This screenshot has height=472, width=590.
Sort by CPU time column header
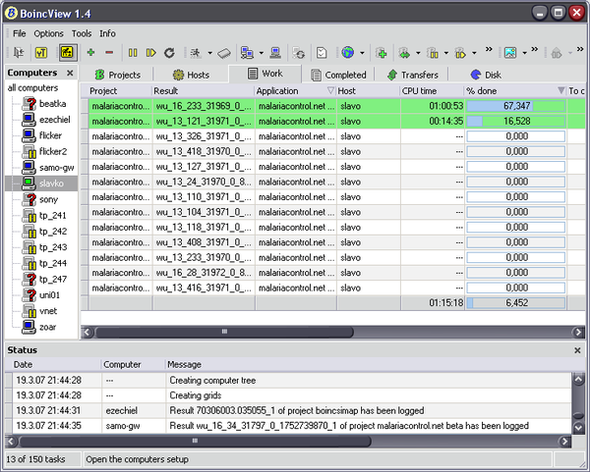pos(432,91)
